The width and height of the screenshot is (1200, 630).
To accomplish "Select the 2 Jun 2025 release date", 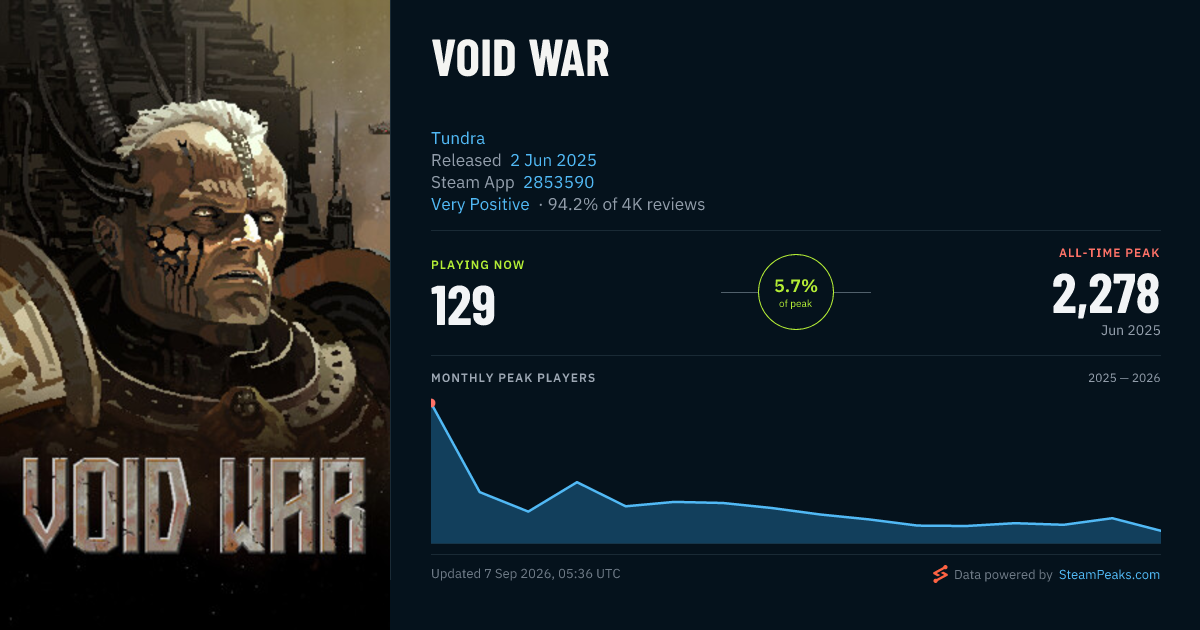I will click(553, 160).
